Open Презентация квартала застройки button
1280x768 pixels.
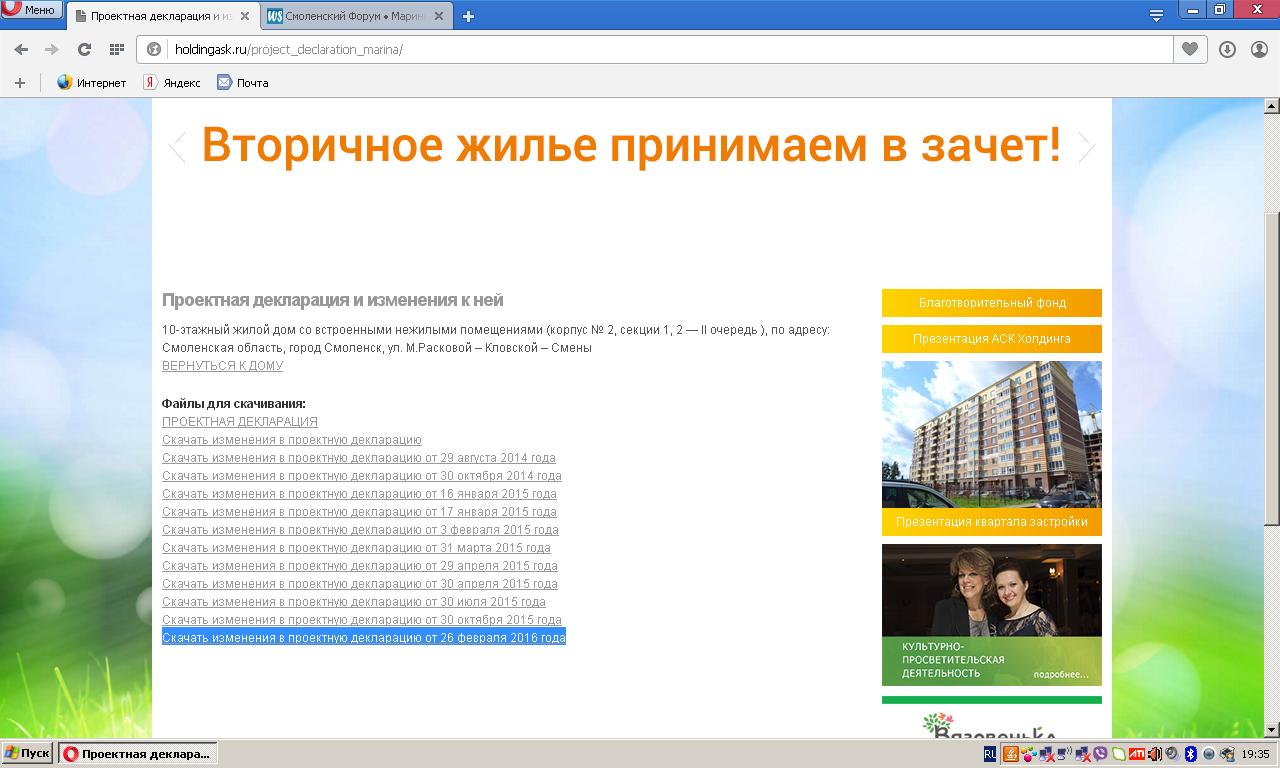point(992,522)
